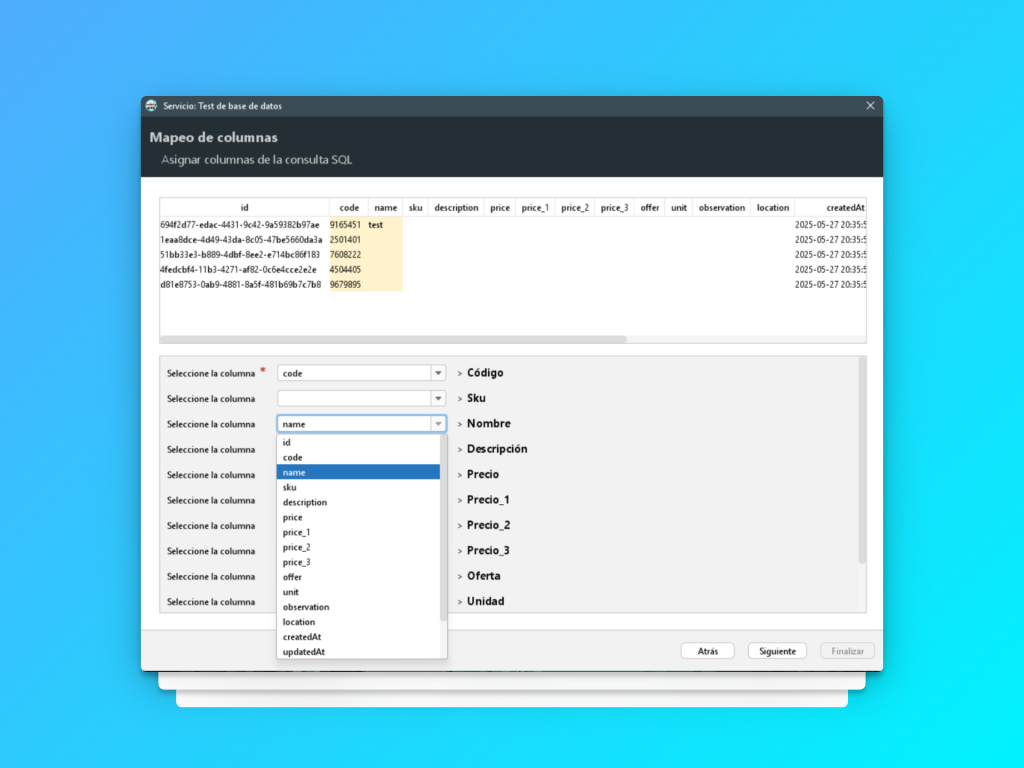The width and height of the screenshot is (1024, 768).
Task: Click the dropdown list scrollbar
Action: coord(443,528)
